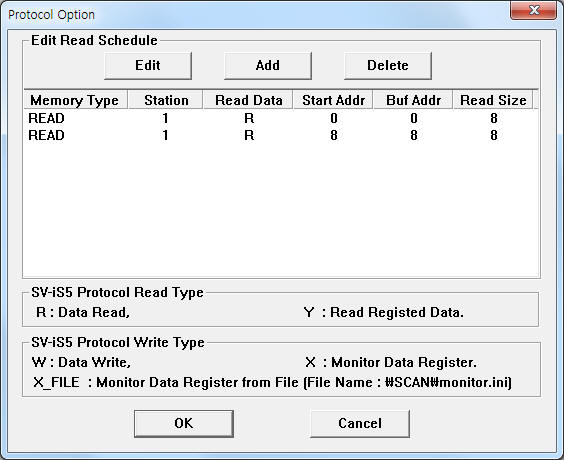This screenshot has height=460, width=564.
Task: Add a new read schedule entry
Action: click(268, 66)
